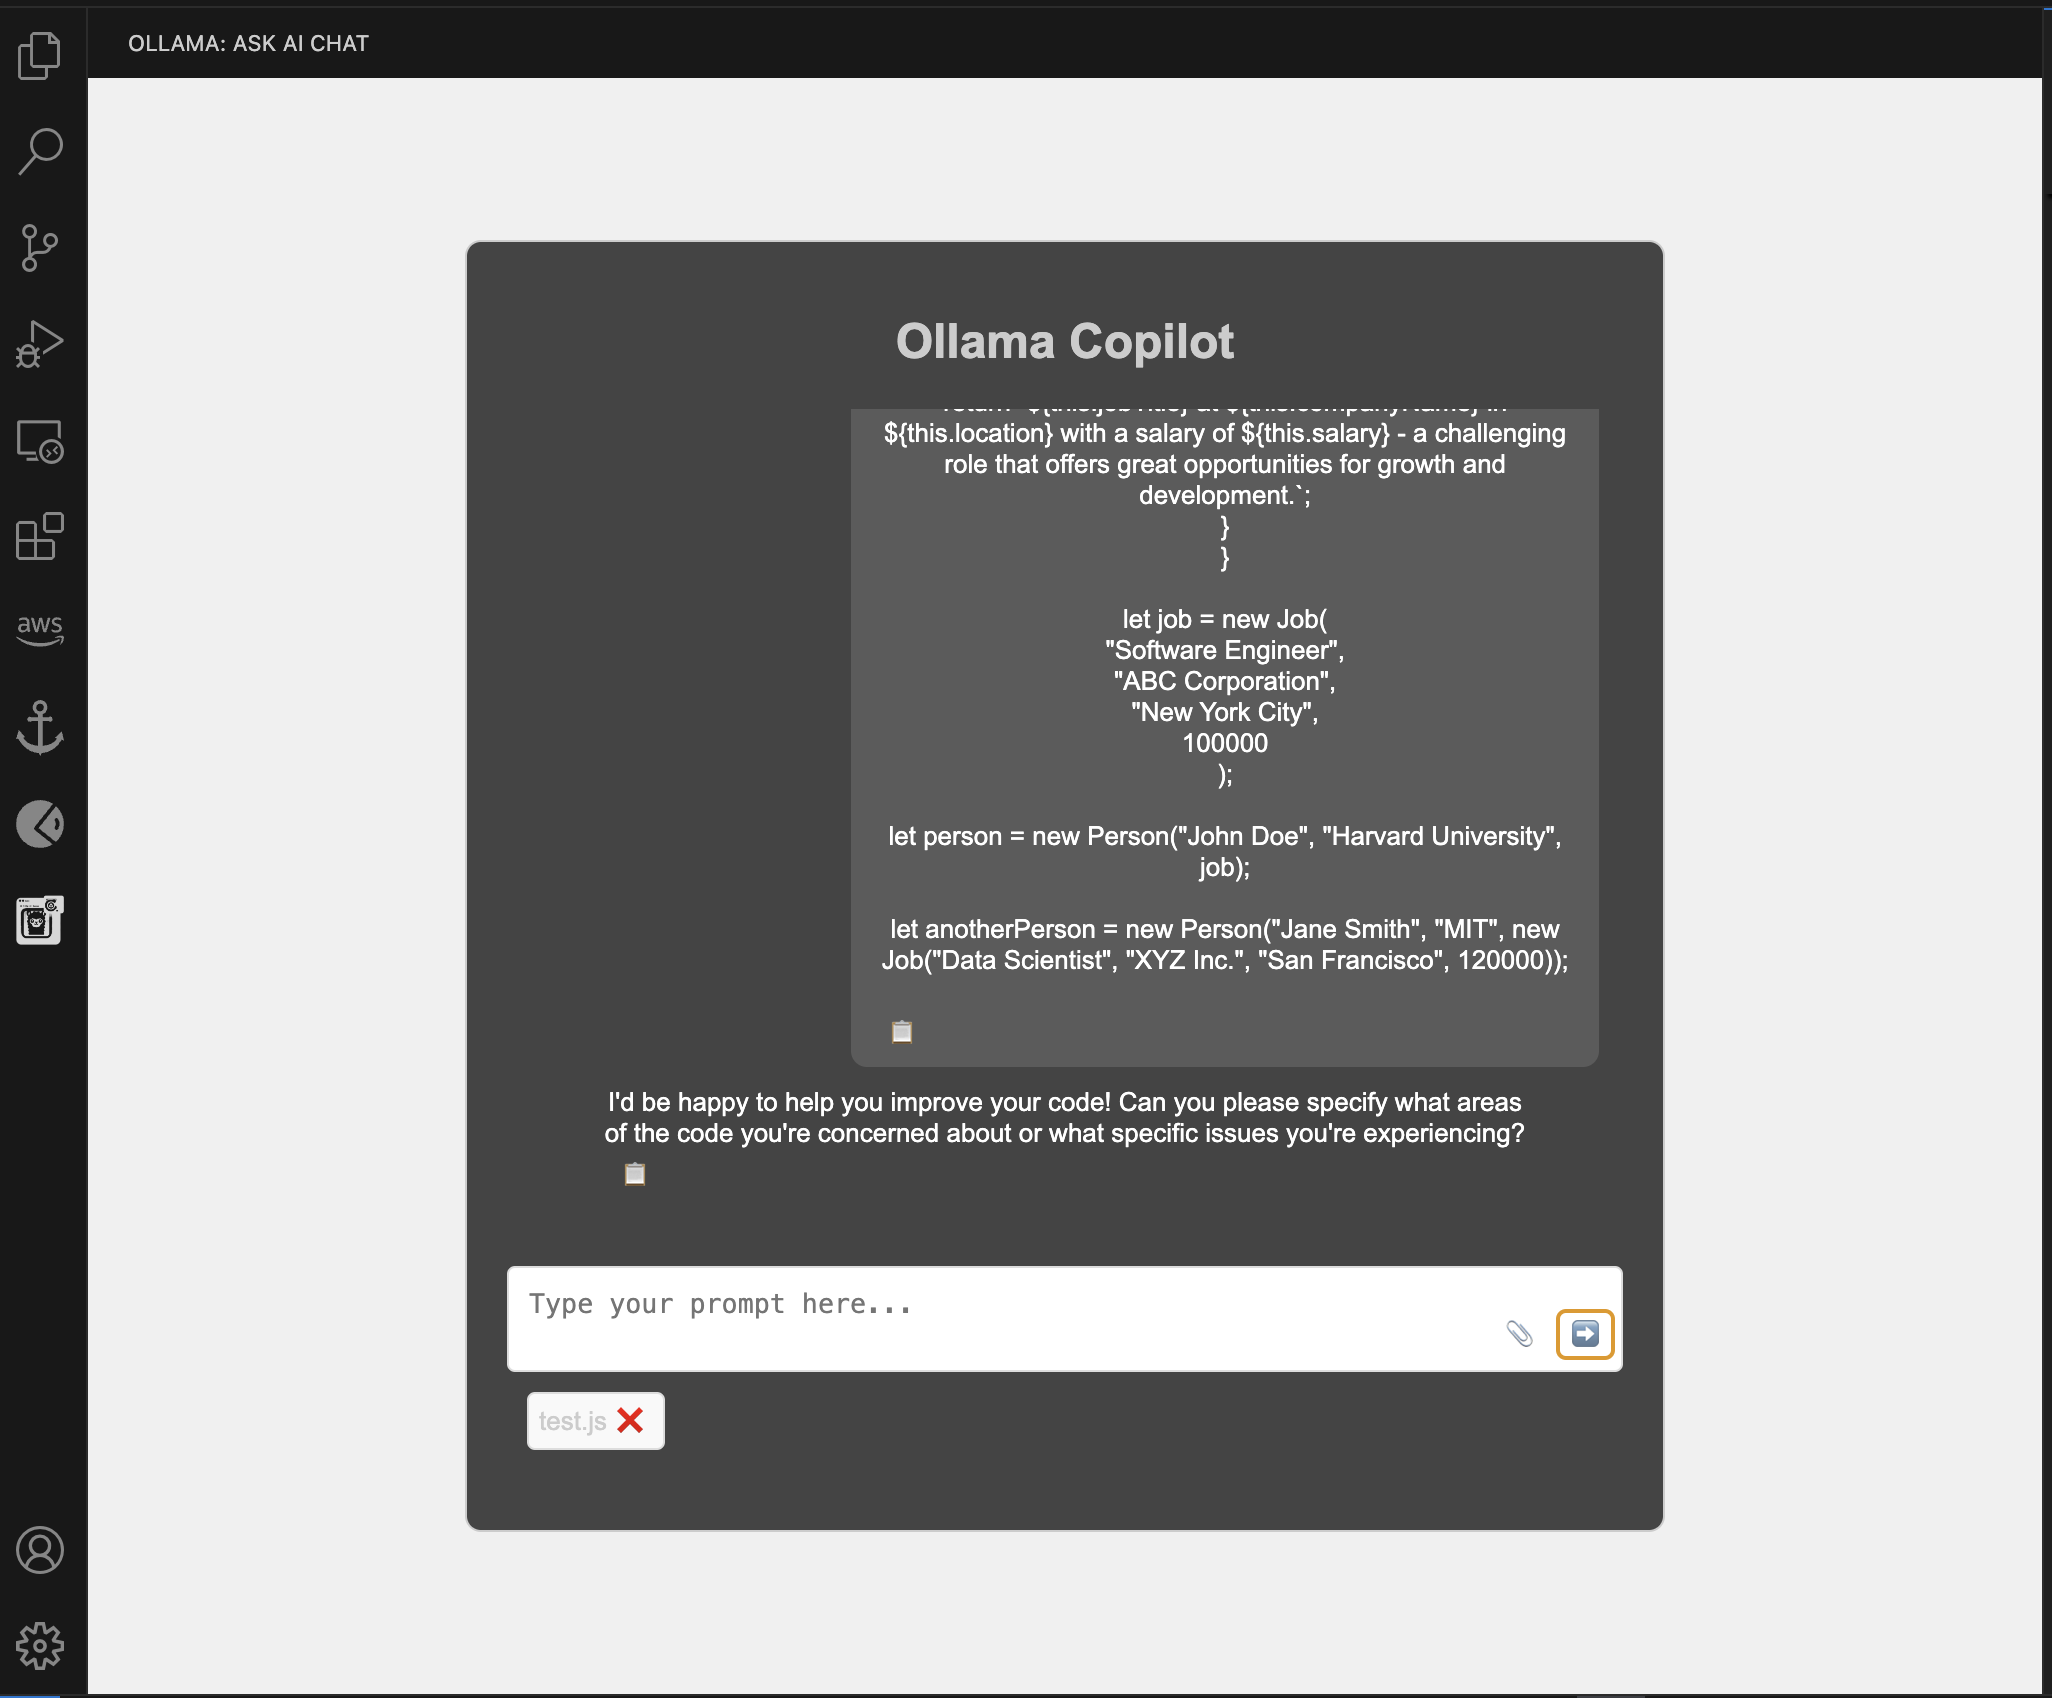Image resolution: width=2052 pixels, height=1698 pixels.
Task: Copy the AI response message
Action: point(635,1173)
